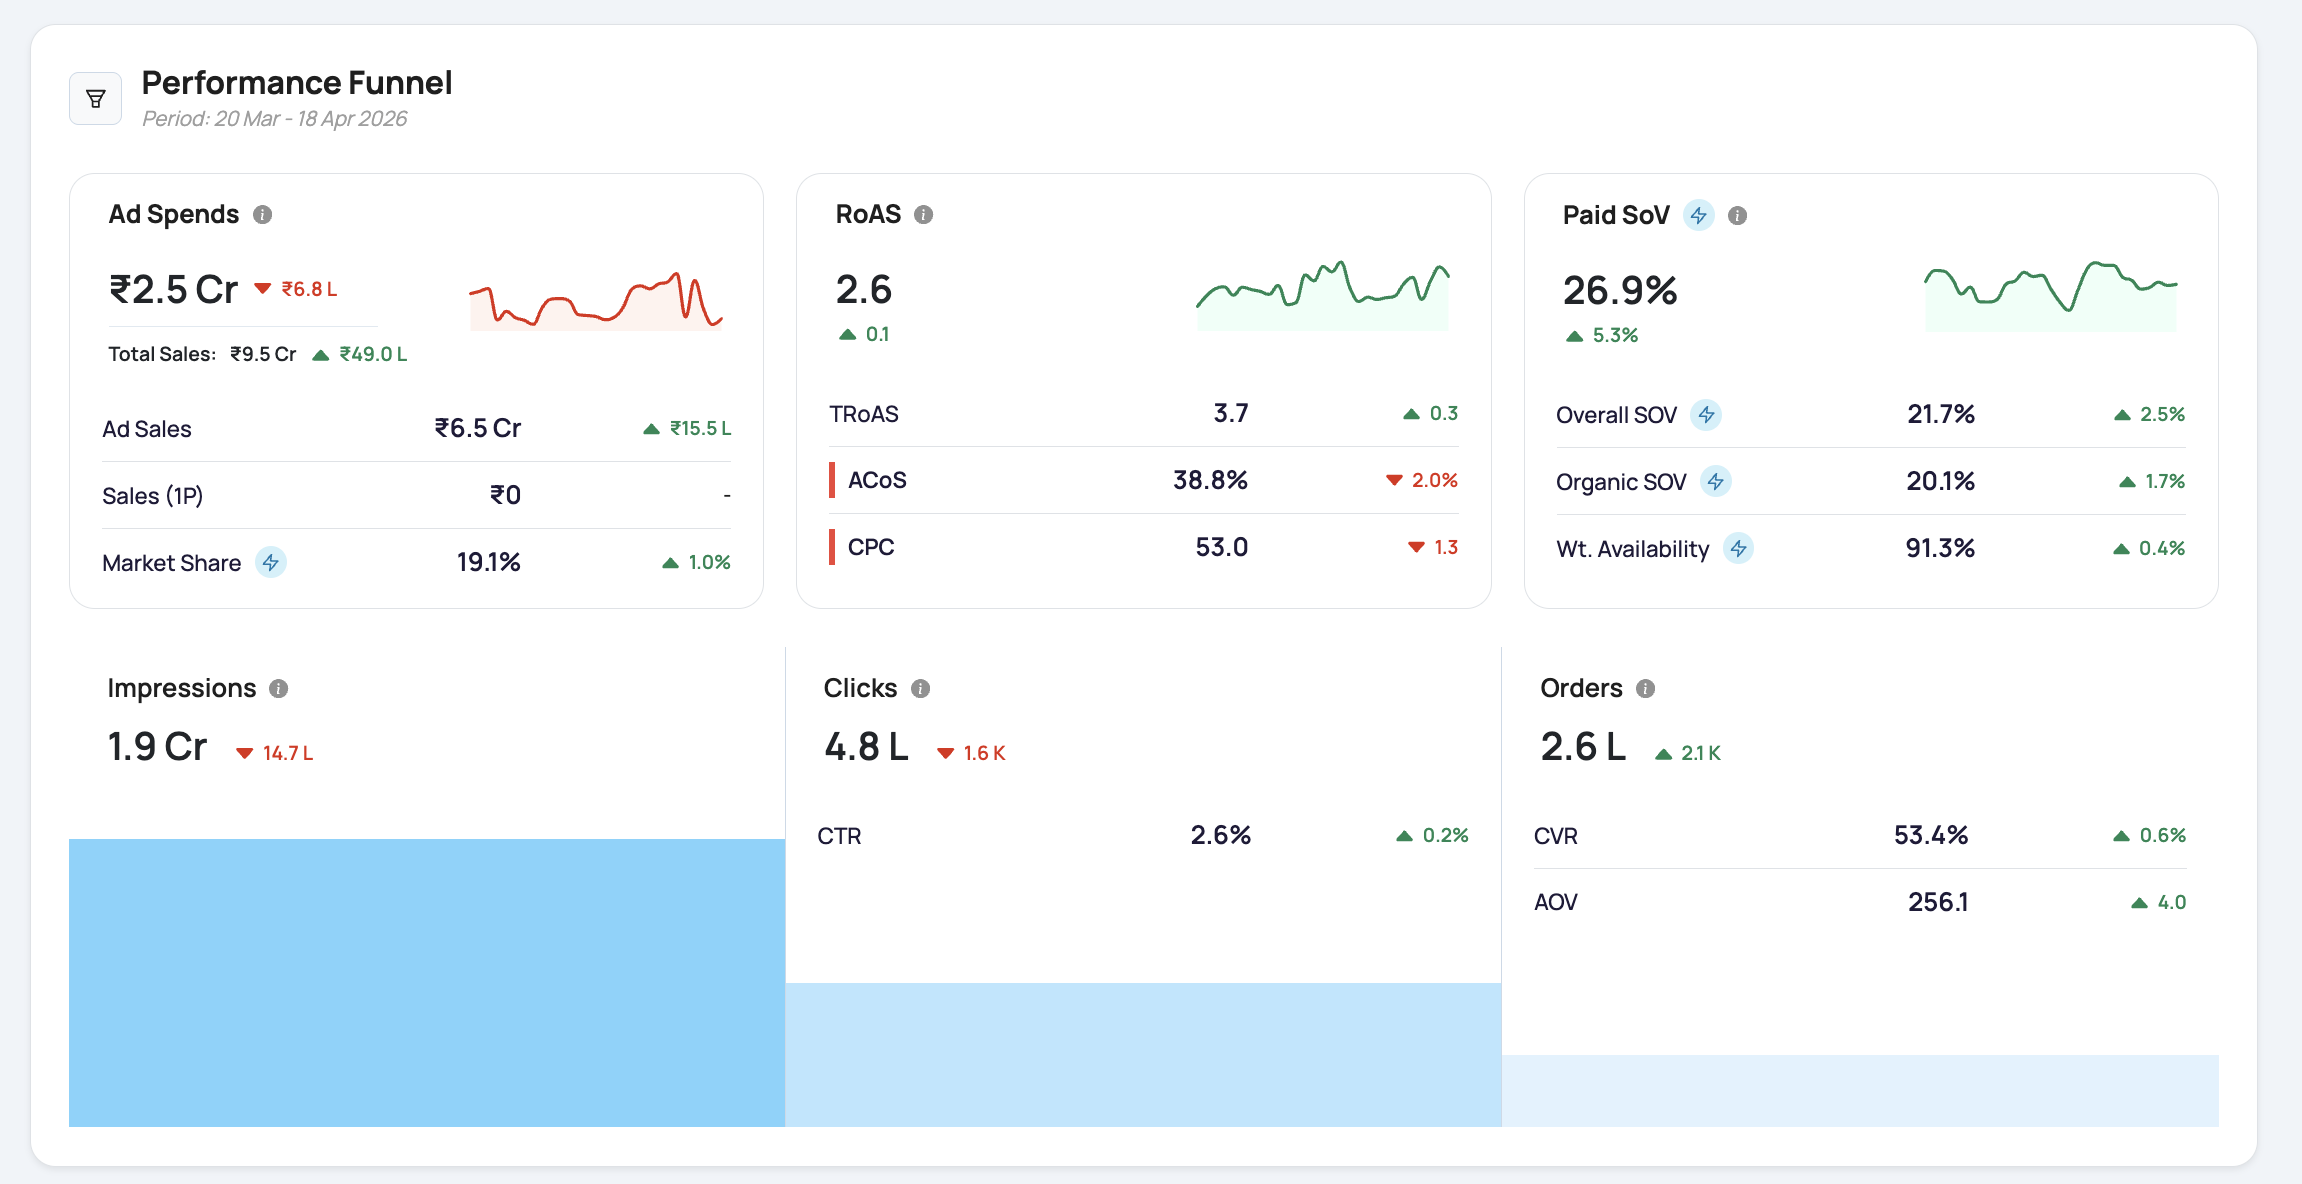Click the lightning icon beside Organic SOV

point(1716,481)
